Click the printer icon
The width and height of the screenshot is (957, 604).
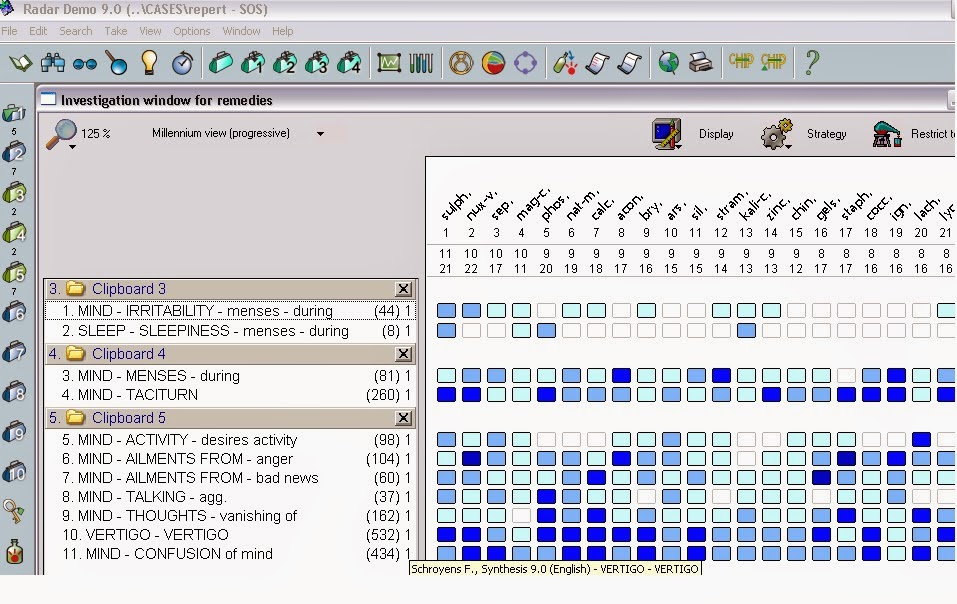pos(701,62)
